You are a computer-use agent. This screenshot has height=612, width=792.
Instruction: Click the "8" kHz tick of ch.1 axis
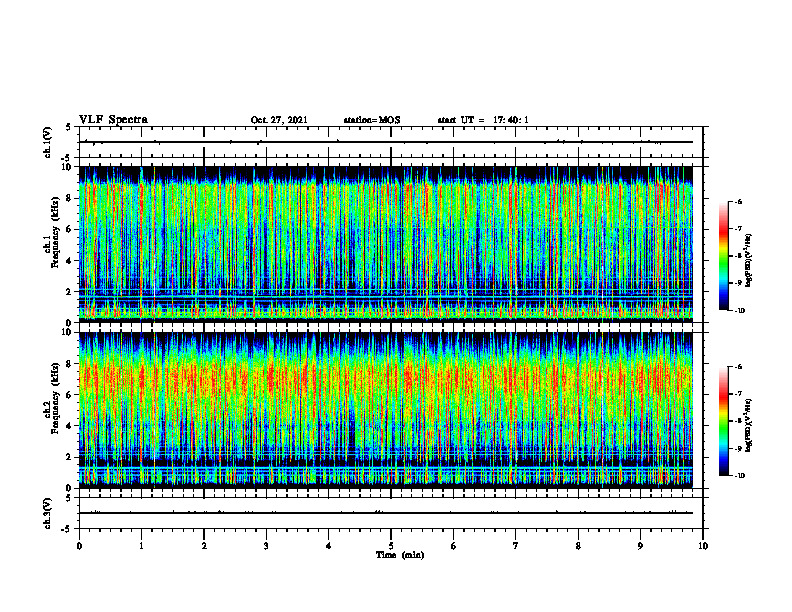click(x=70, y=198)
